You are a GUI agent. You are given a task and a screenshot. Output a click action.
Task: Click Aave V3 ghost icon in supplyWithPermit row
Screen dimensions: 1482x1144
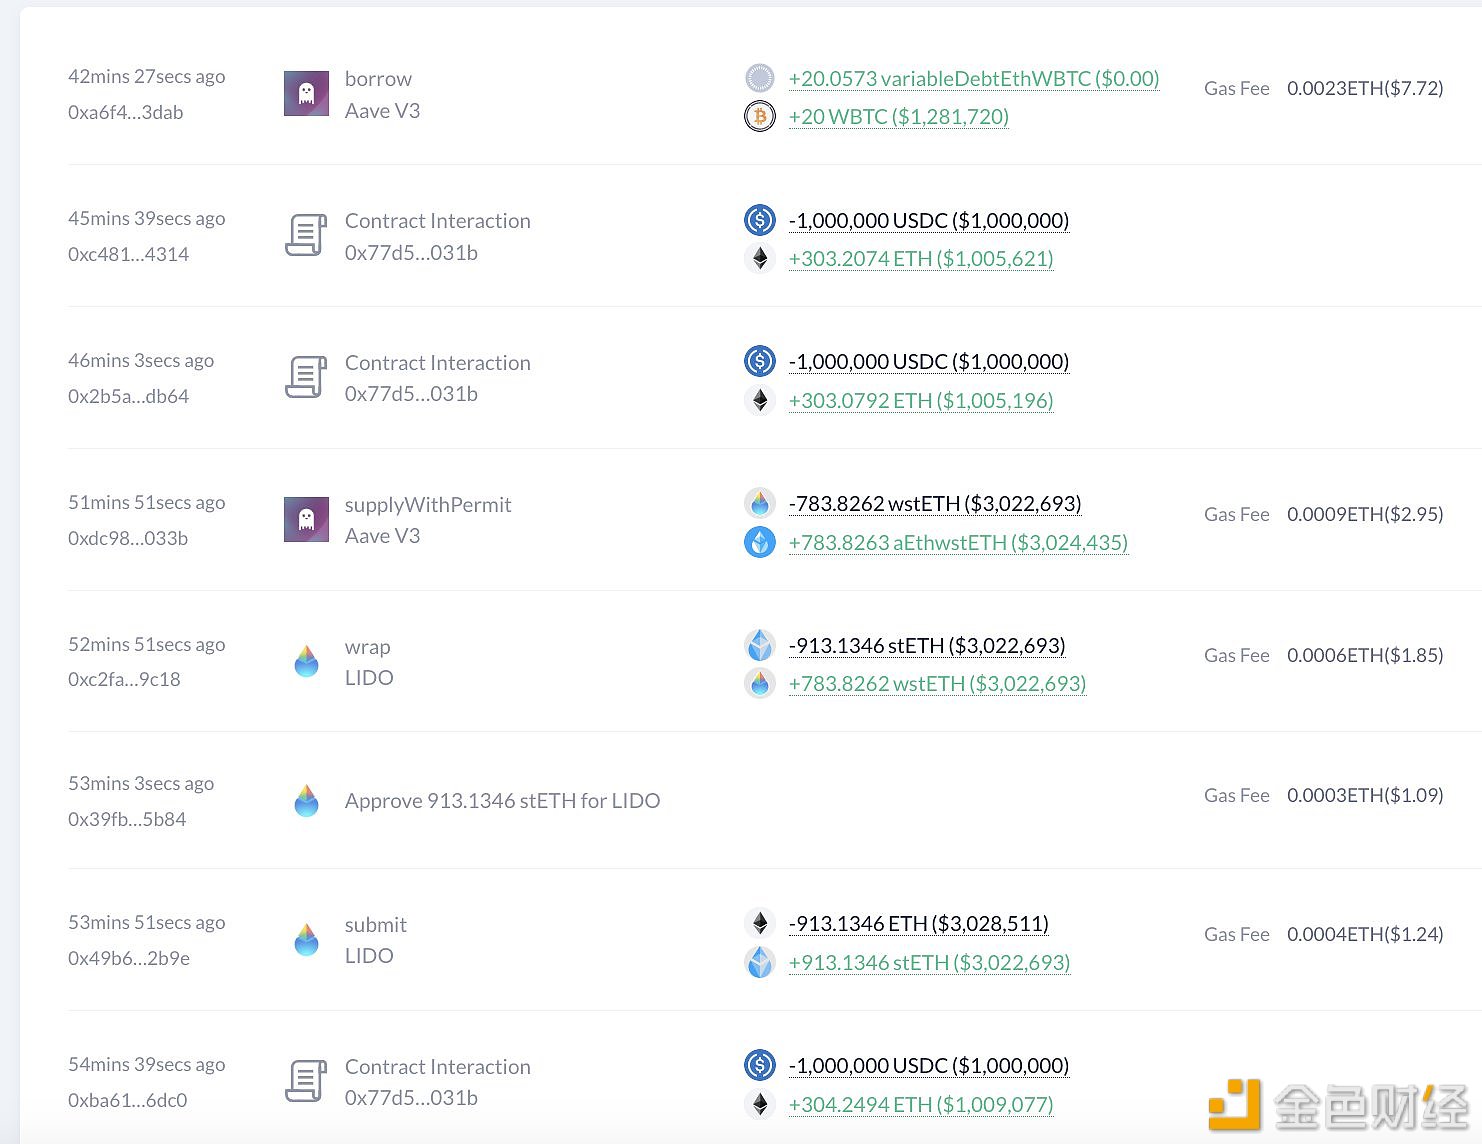click(x=306, y=520)
